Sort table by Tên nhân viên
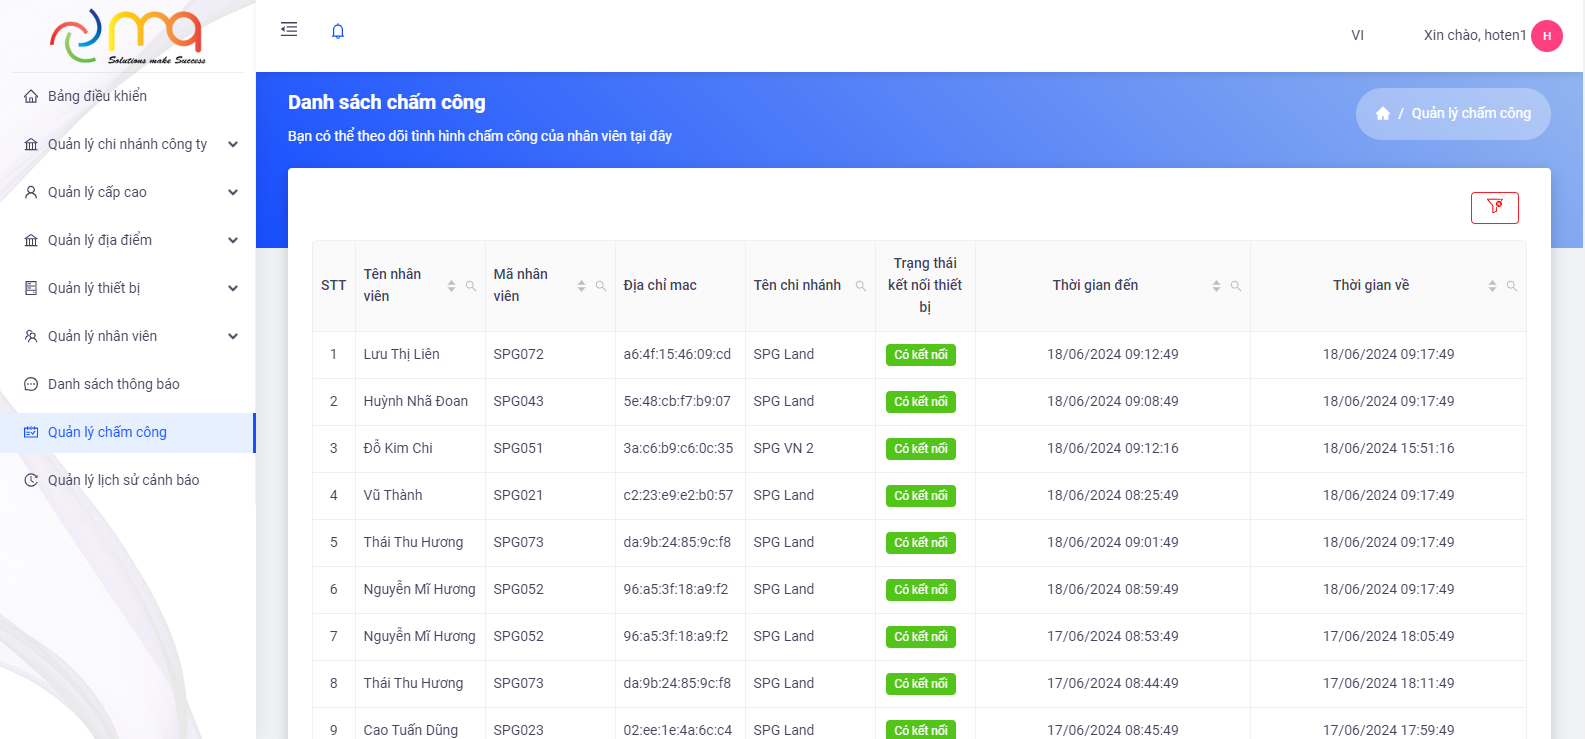This screenshot has width=1585, height=739. pyautogui.click(x=451, y=286)
